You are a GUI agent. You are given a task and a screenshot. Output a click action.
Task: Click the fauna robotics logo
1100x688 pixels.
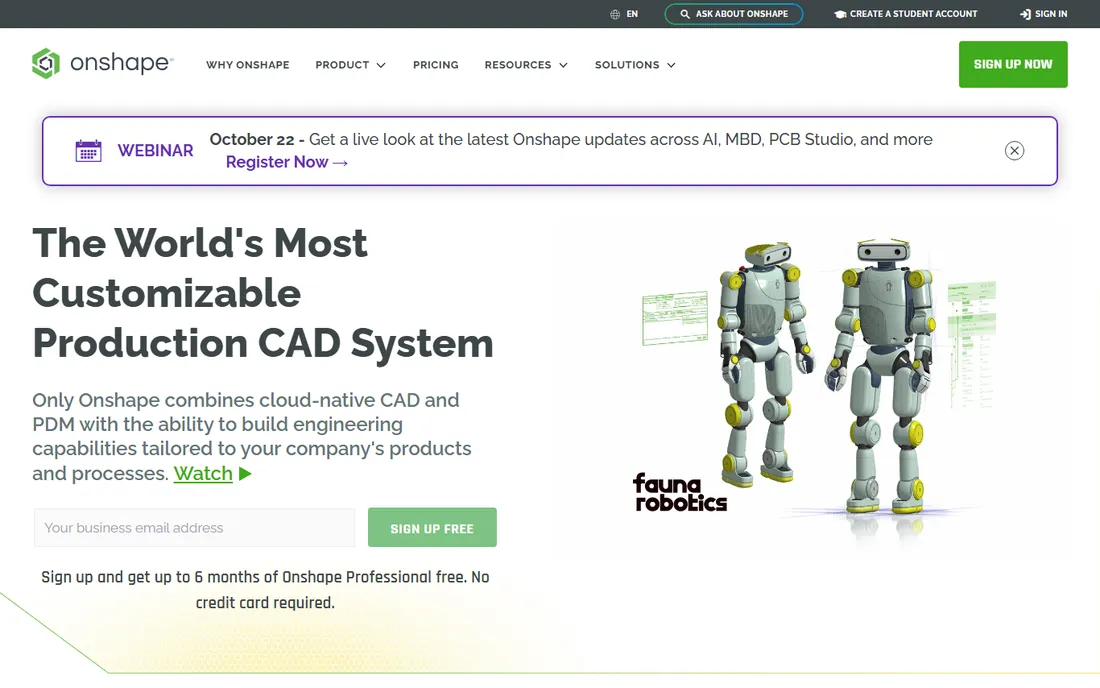(680, 492)
